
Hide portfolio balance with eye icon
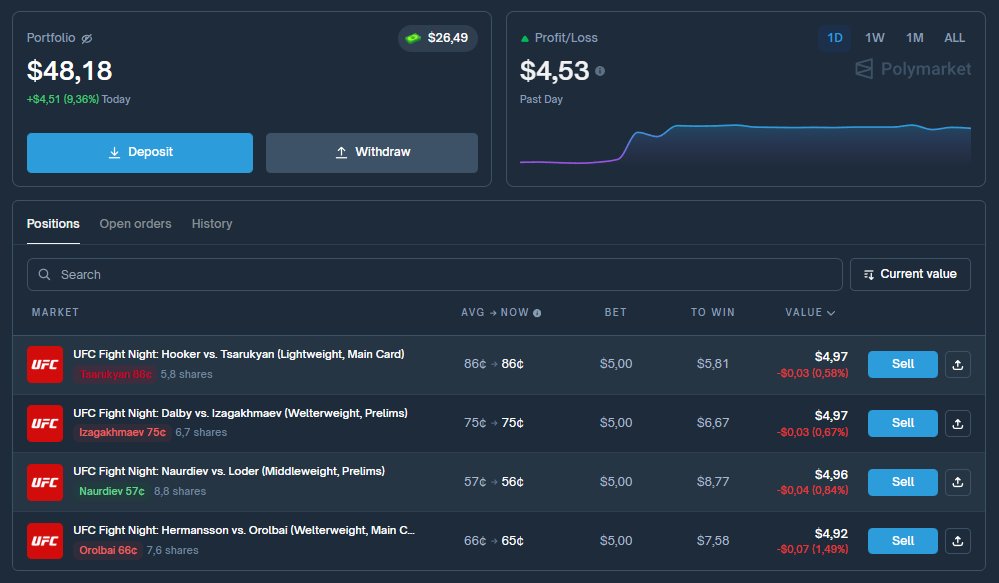(x=87, y=38)
